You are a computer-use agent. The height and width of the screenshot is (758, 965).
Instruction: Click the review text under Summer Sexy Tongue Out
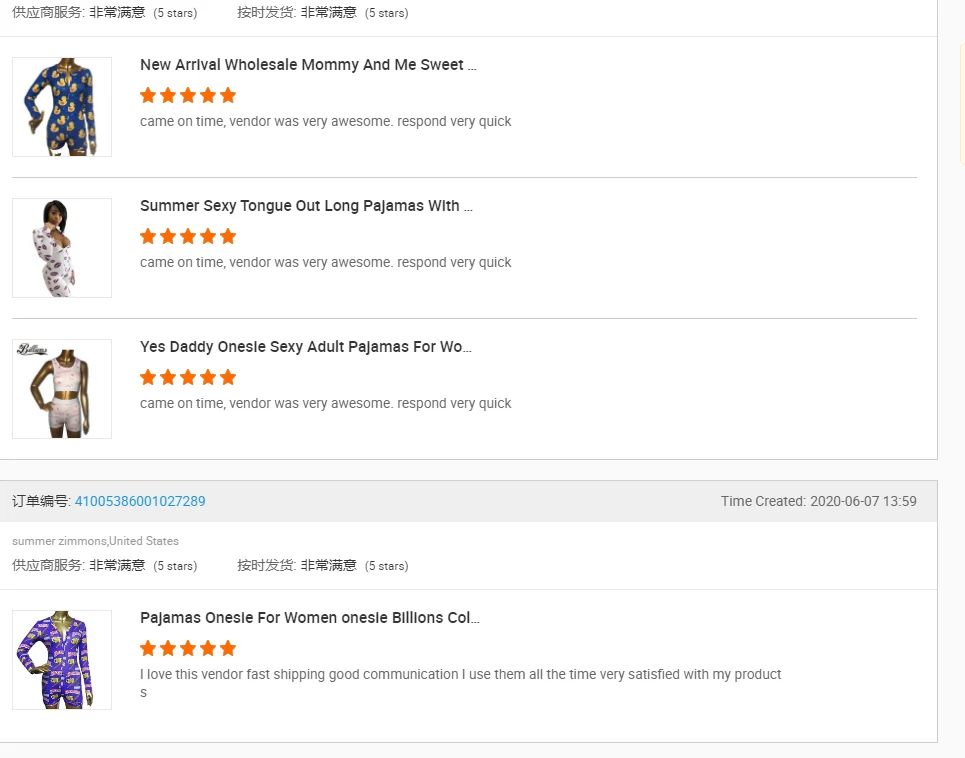click(325, 263)
